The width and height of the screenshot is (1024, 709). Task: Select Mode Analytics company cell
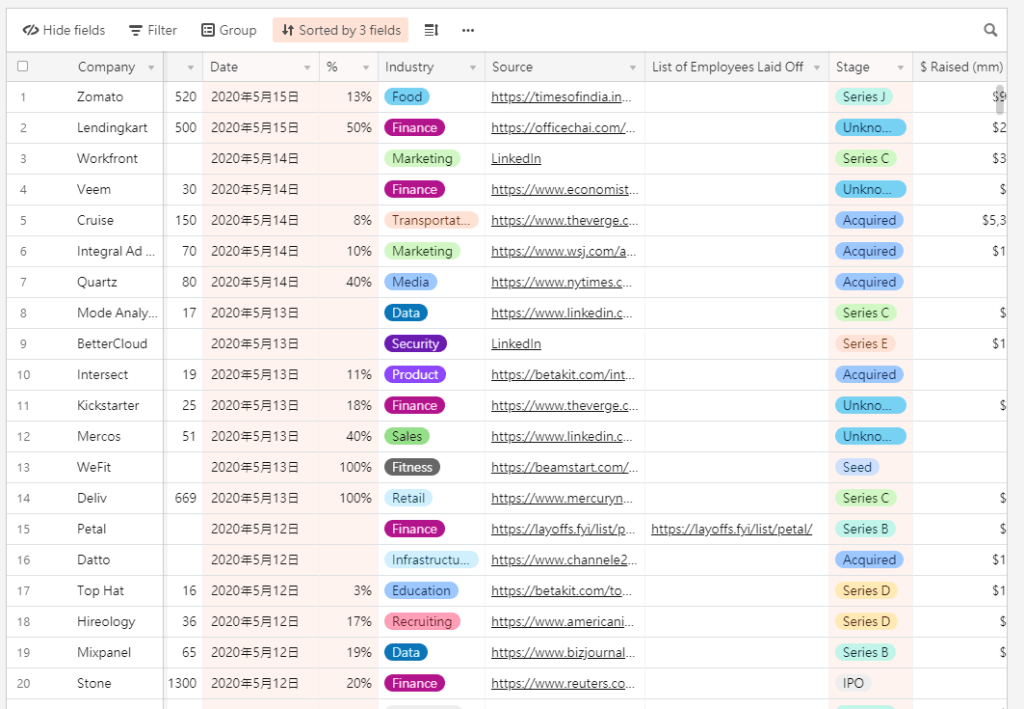pos(117,313)
